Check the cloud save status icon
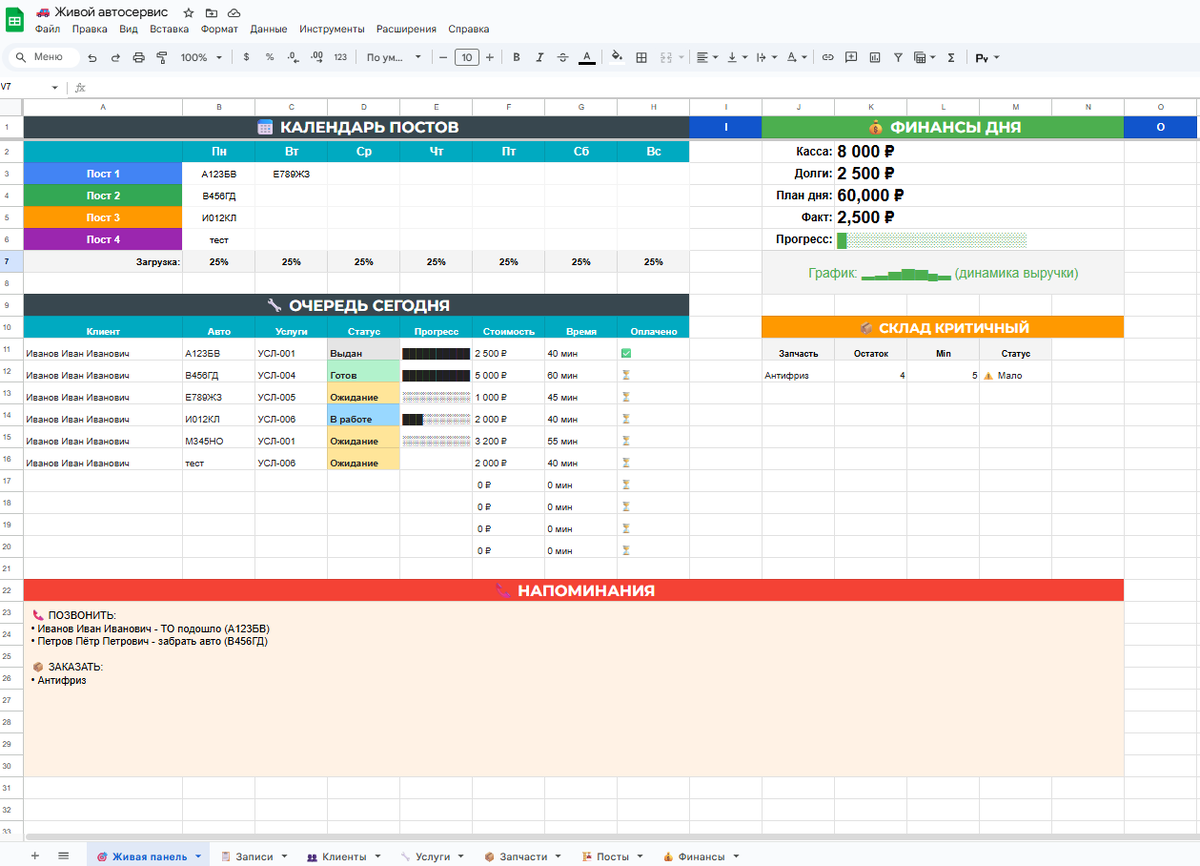 pos(233,13)
